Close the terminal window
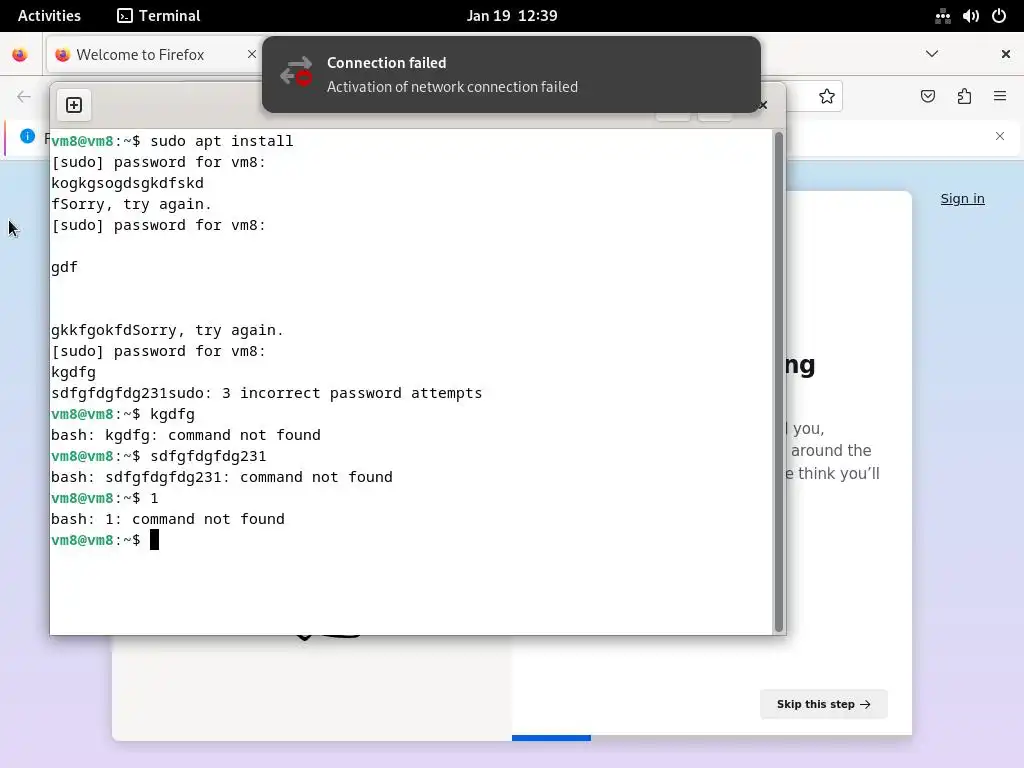The height and width of the screenshot is (768, 1024). pos(763,105)
